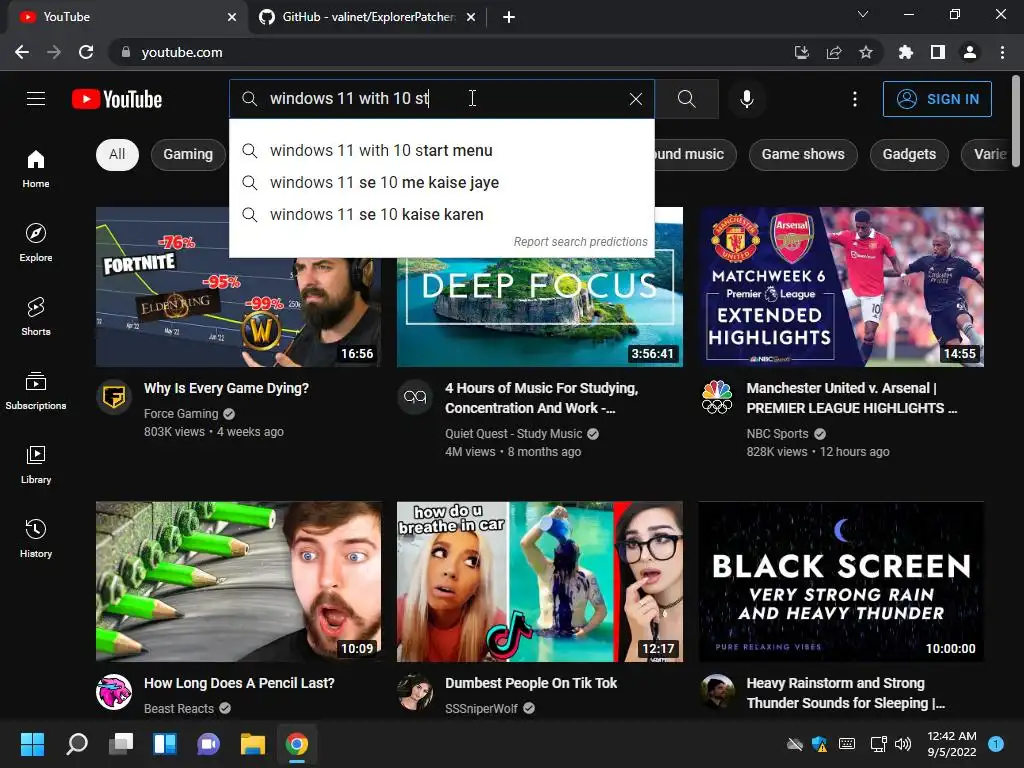
Task: Reload the YouTube page
Action: pos(86,52)
